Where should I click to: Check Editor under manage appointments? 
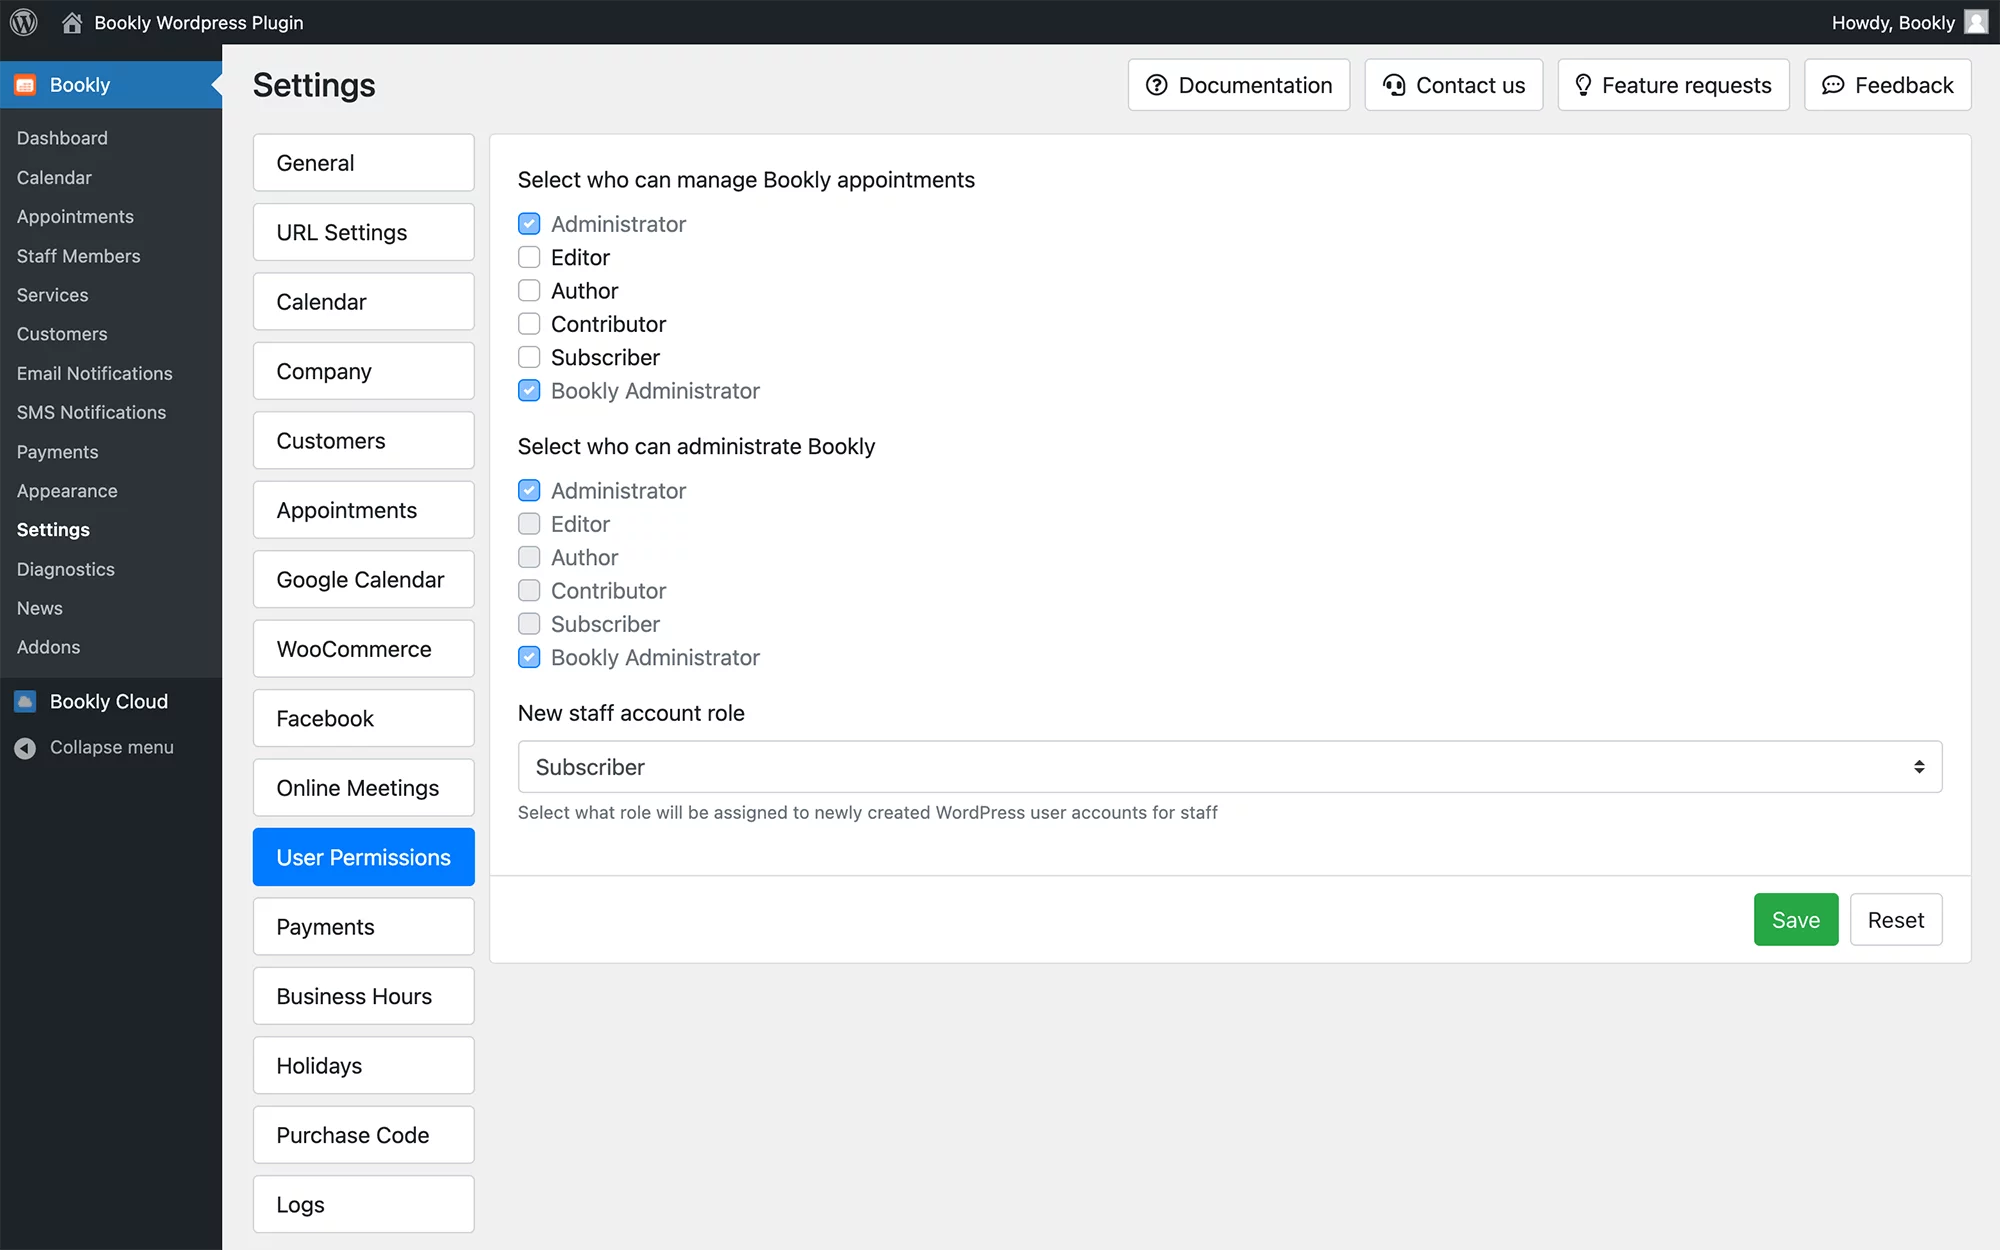pyautogui.click(x=529, y=257)
